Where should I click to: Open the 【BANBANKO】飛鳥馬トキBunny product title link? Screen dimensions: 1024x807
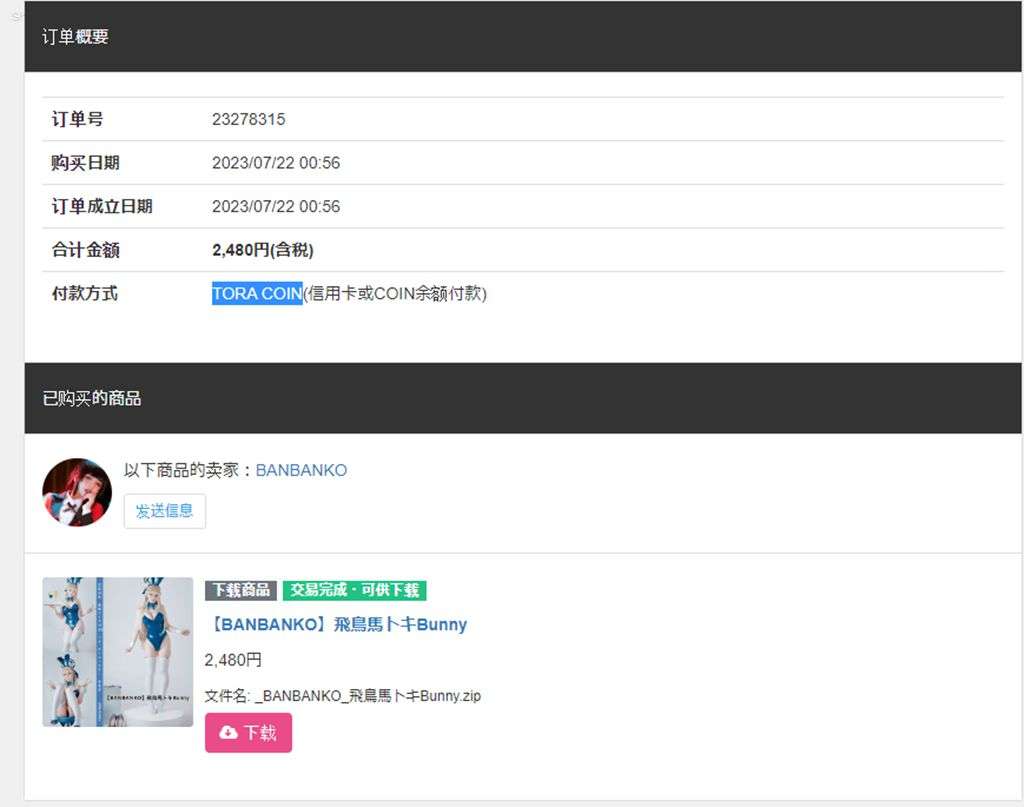pyautogui.click(x=336, y=624)
